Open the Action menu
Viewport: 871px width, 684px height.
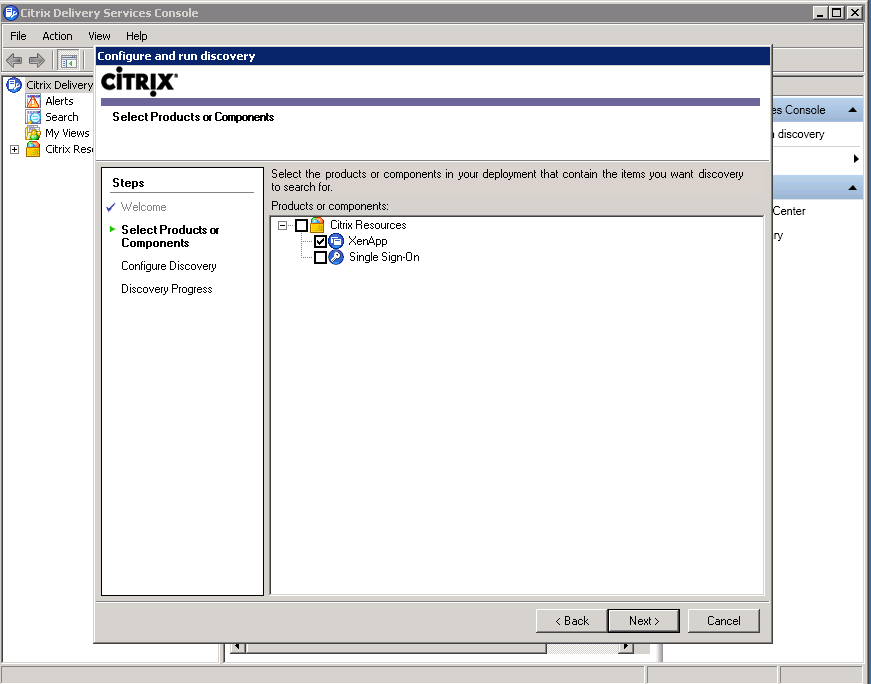point(57,36)
